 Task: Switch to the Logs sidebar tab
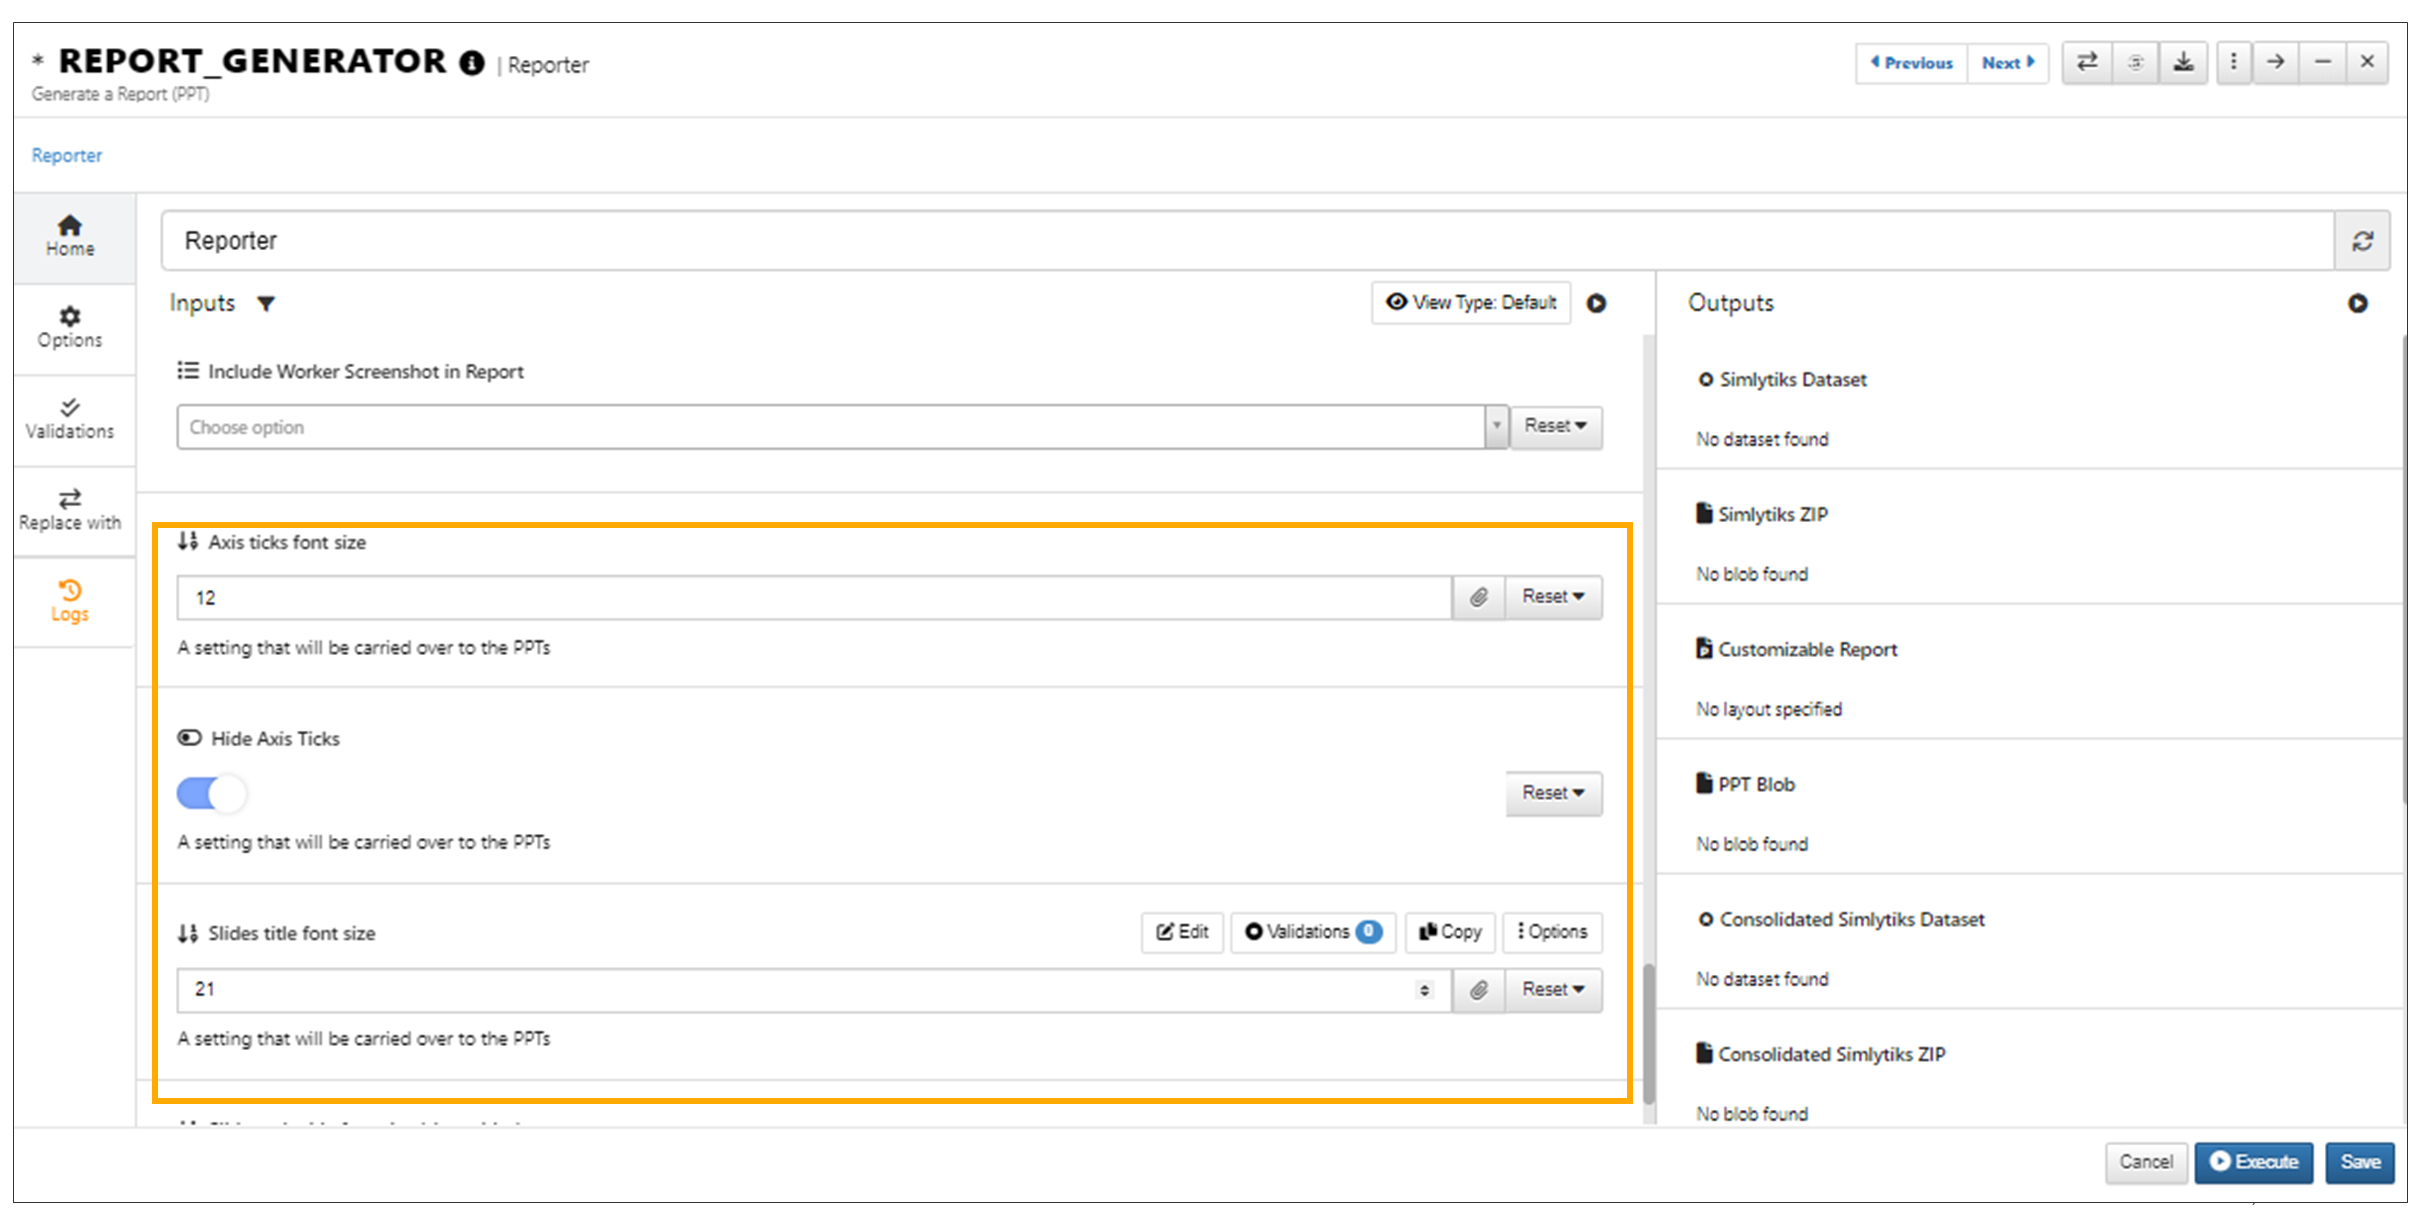70,602
